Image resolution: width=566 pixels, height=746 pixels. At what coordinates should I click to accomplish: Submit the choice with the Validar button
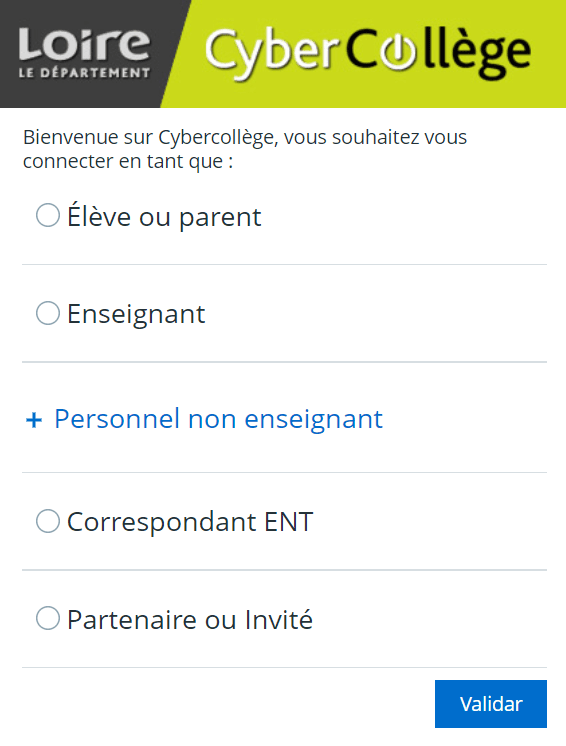tap(491, 704)
